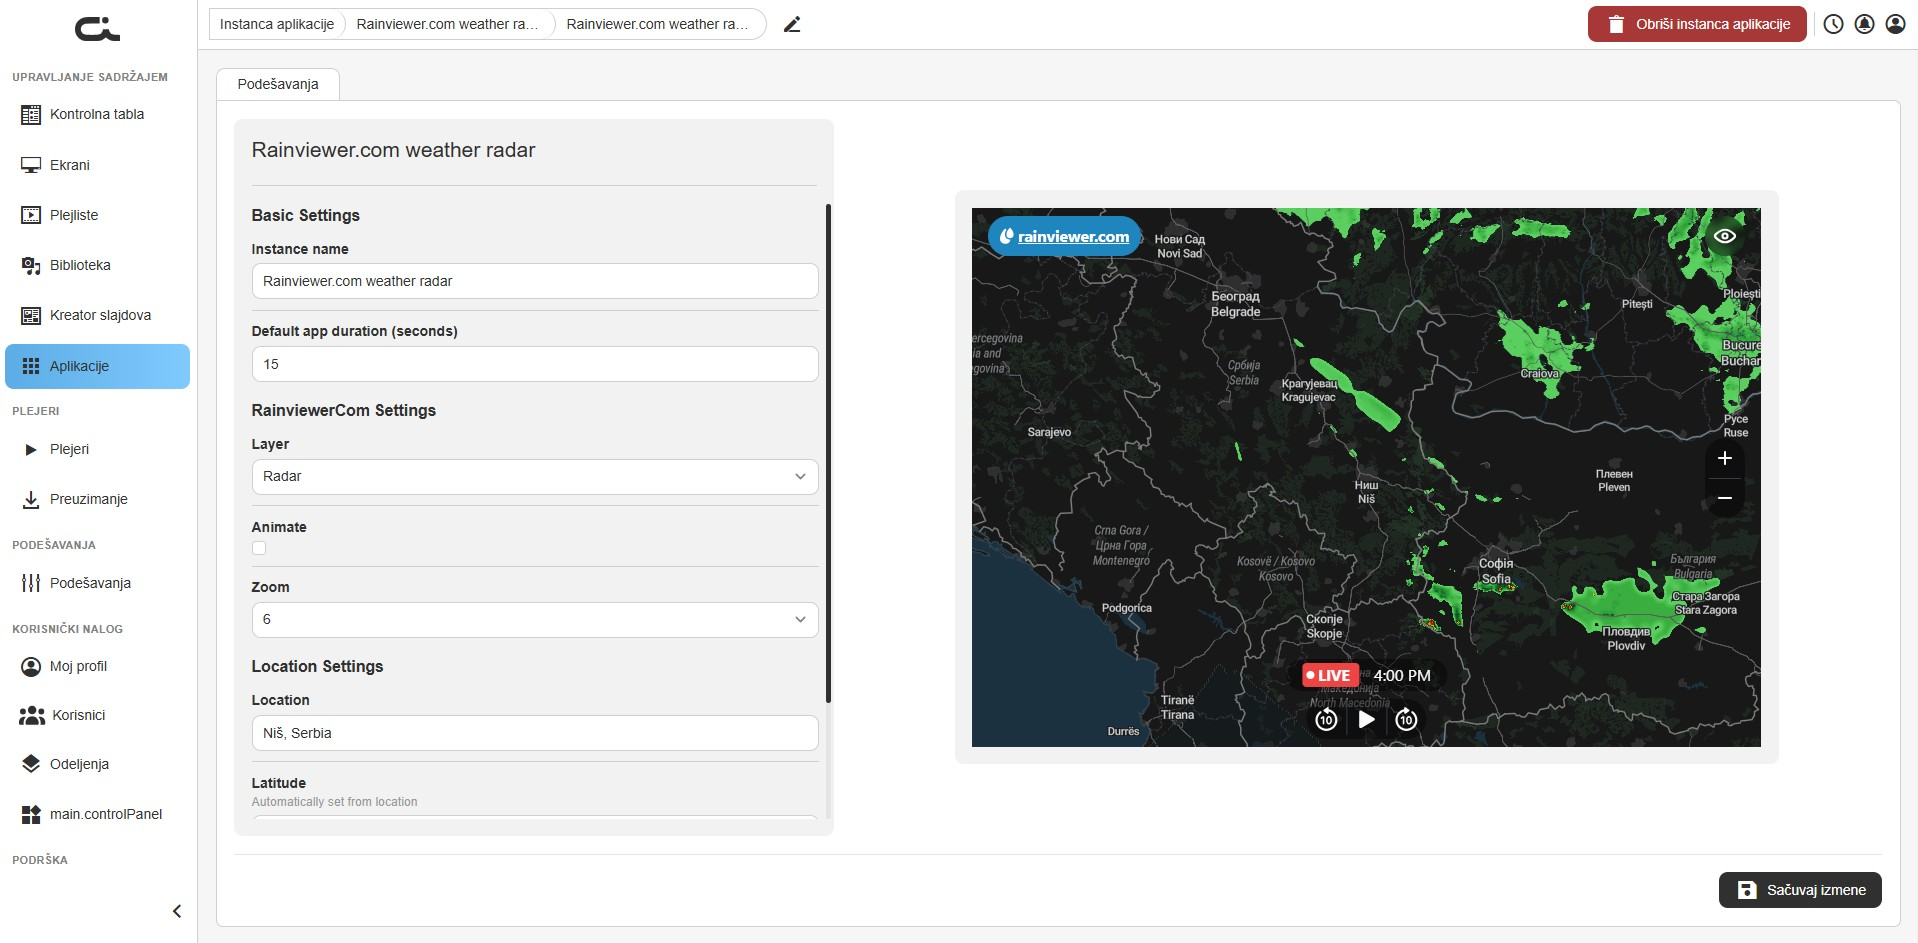
Task: Click Obriši instanca aplikacije button
Action: (1697, 24)
